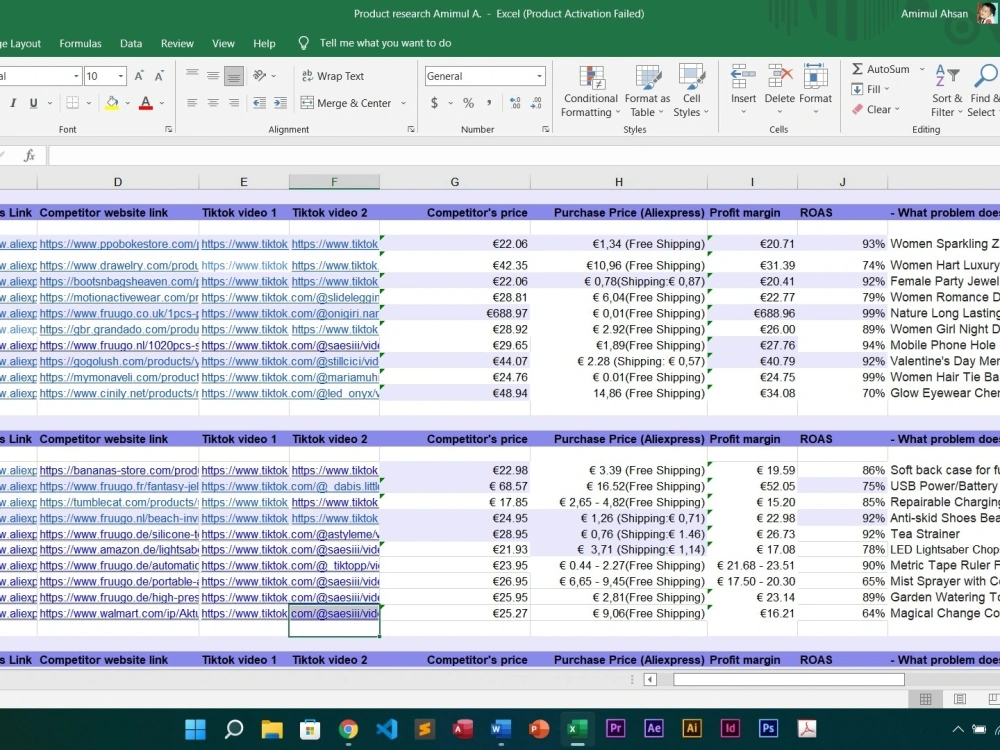1000x750 pixels.
Task: Align text to the right
Action: (234, 103)
